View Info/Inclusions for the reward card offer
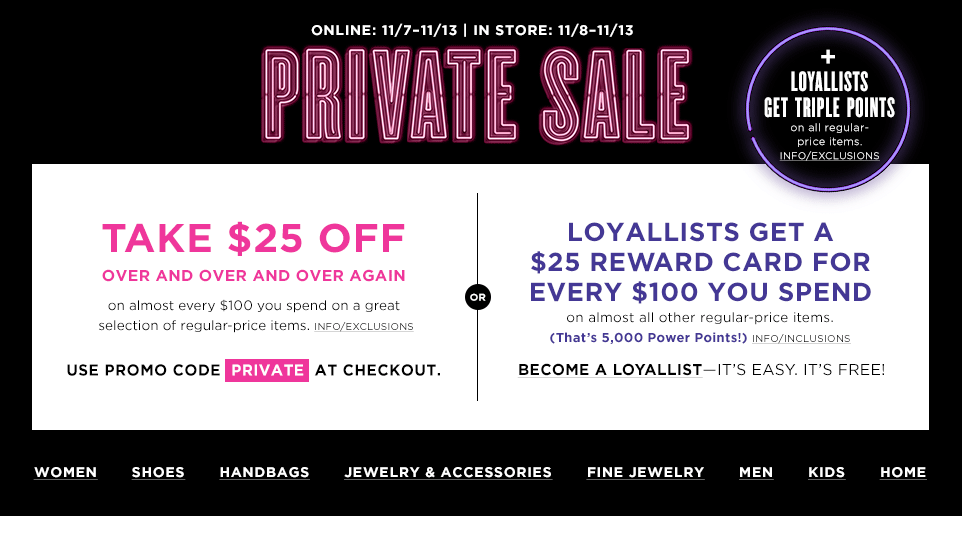 pos(800,339)
